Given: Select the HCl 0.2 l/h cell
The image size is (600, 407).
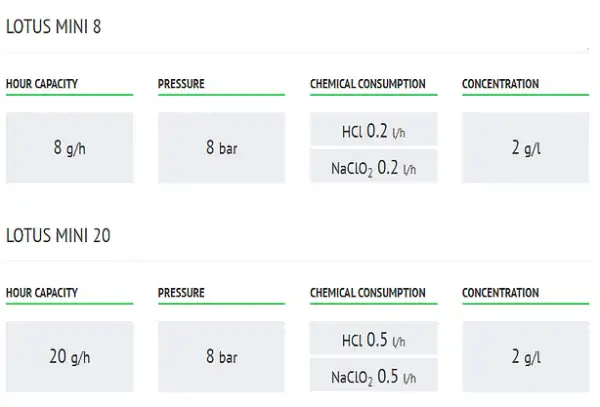Looking at the screenshot, I should pos(373,129).
